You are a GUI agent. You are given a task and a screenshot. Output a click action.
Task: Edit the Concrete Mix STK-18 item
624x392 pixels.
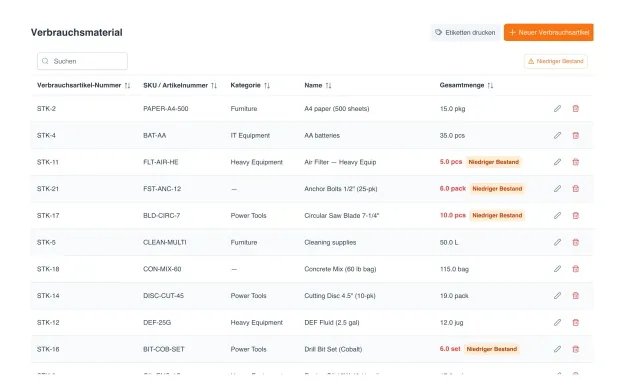coord(557,269)
